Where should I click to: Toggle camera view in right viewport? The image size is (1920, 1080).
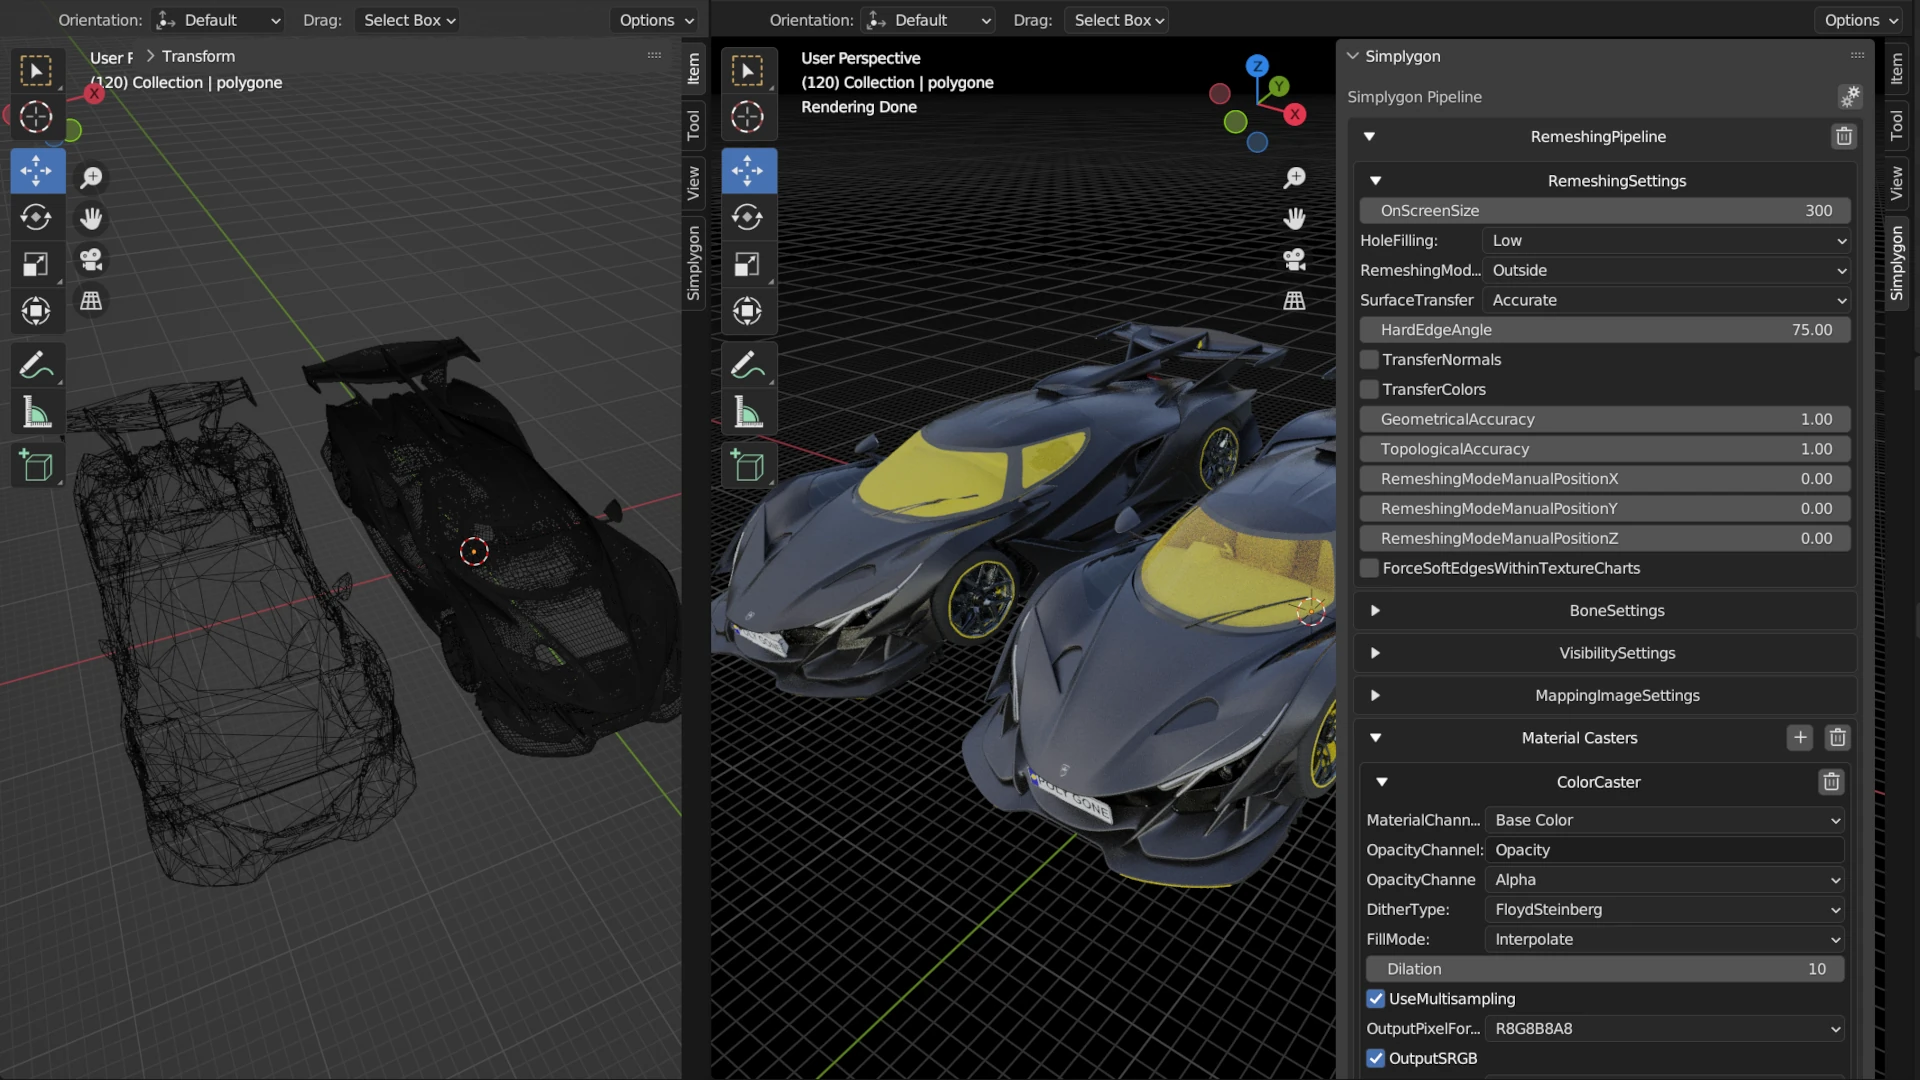1294,260
